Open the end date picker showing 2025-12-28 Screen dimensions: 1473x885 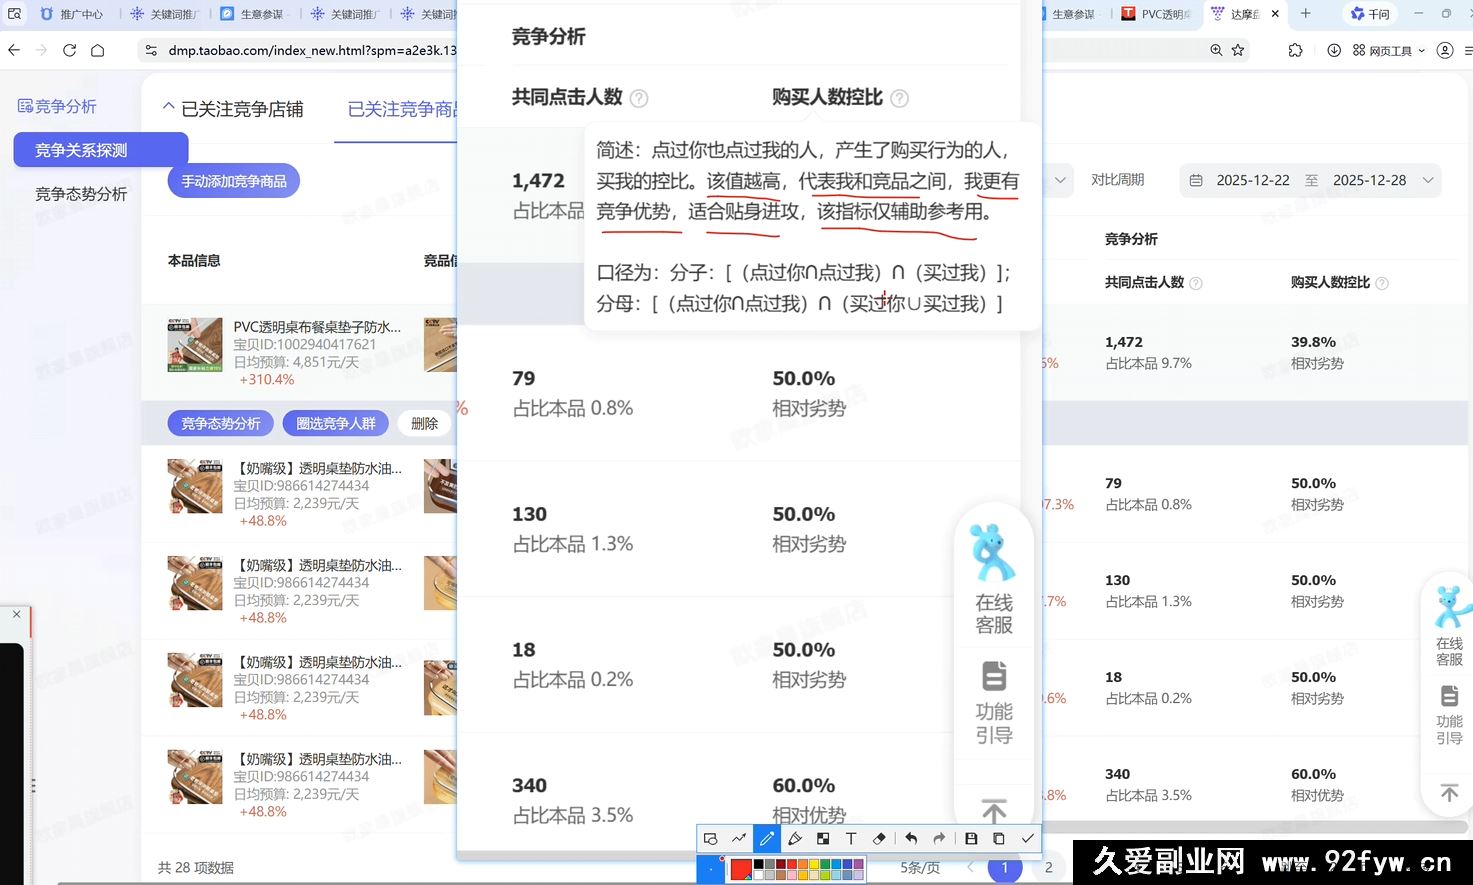click(1370, 180)
